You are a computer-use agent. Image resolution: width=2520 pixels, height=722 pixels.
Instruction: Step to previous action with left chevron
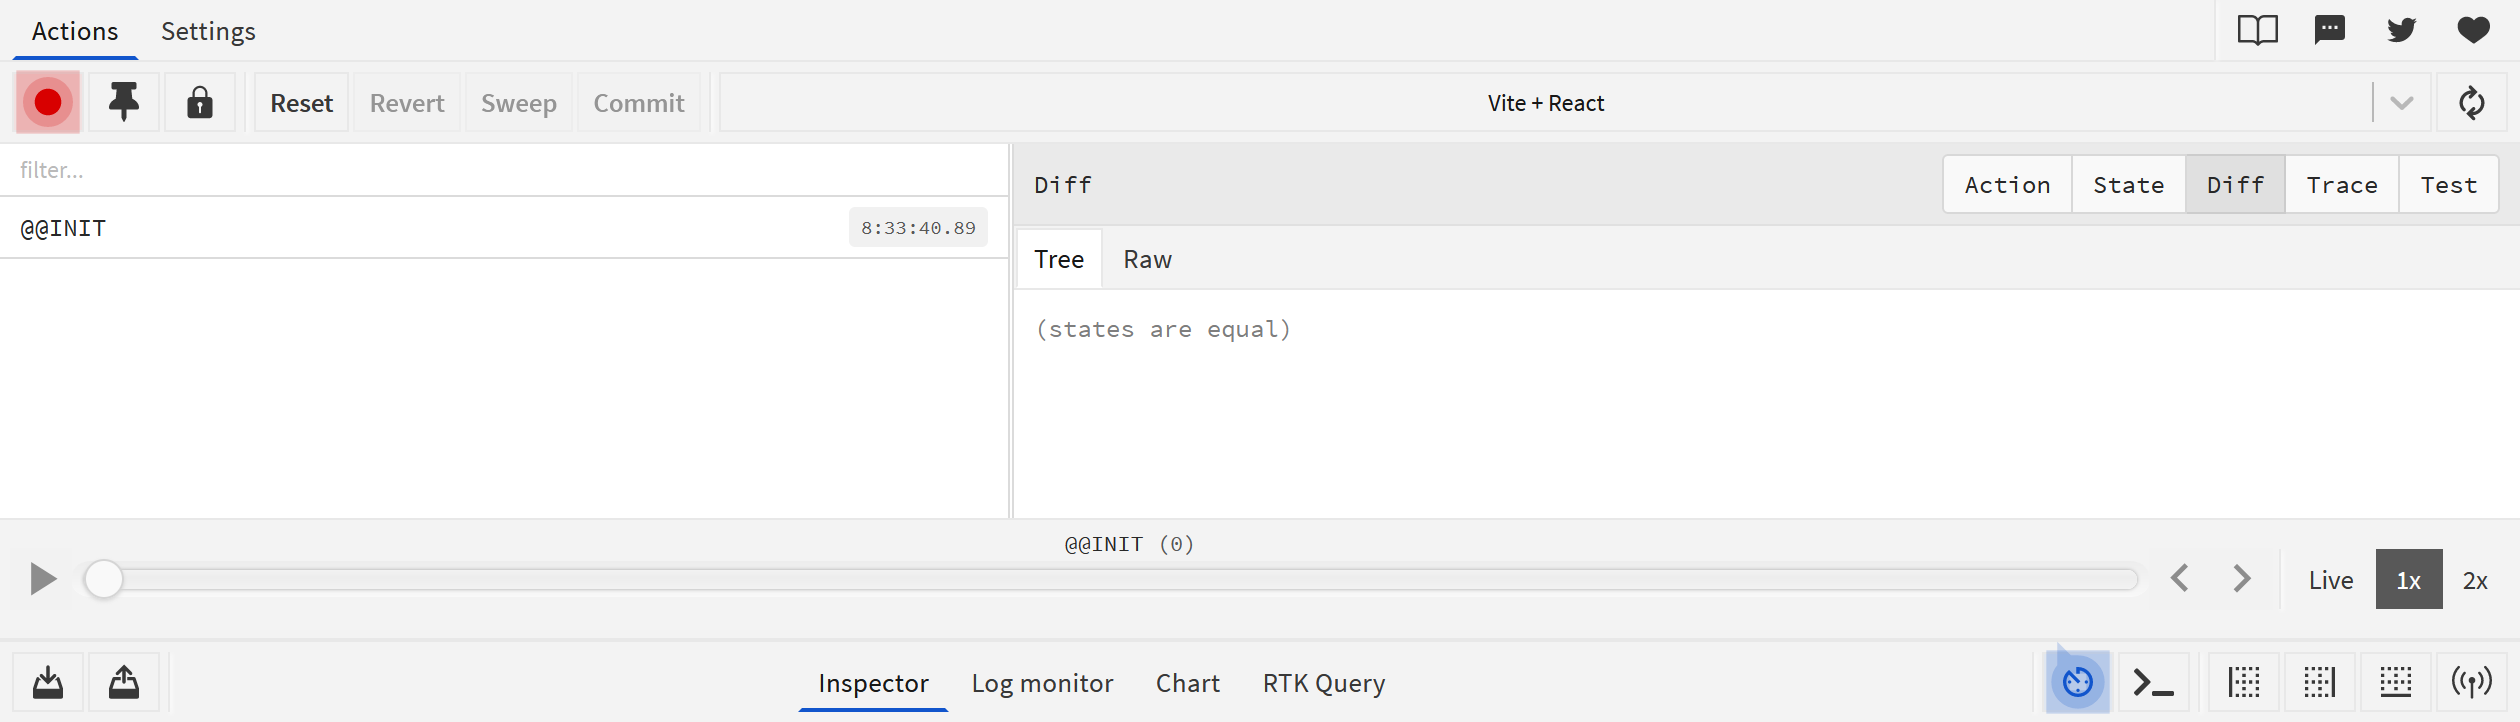click(2180, 579)
